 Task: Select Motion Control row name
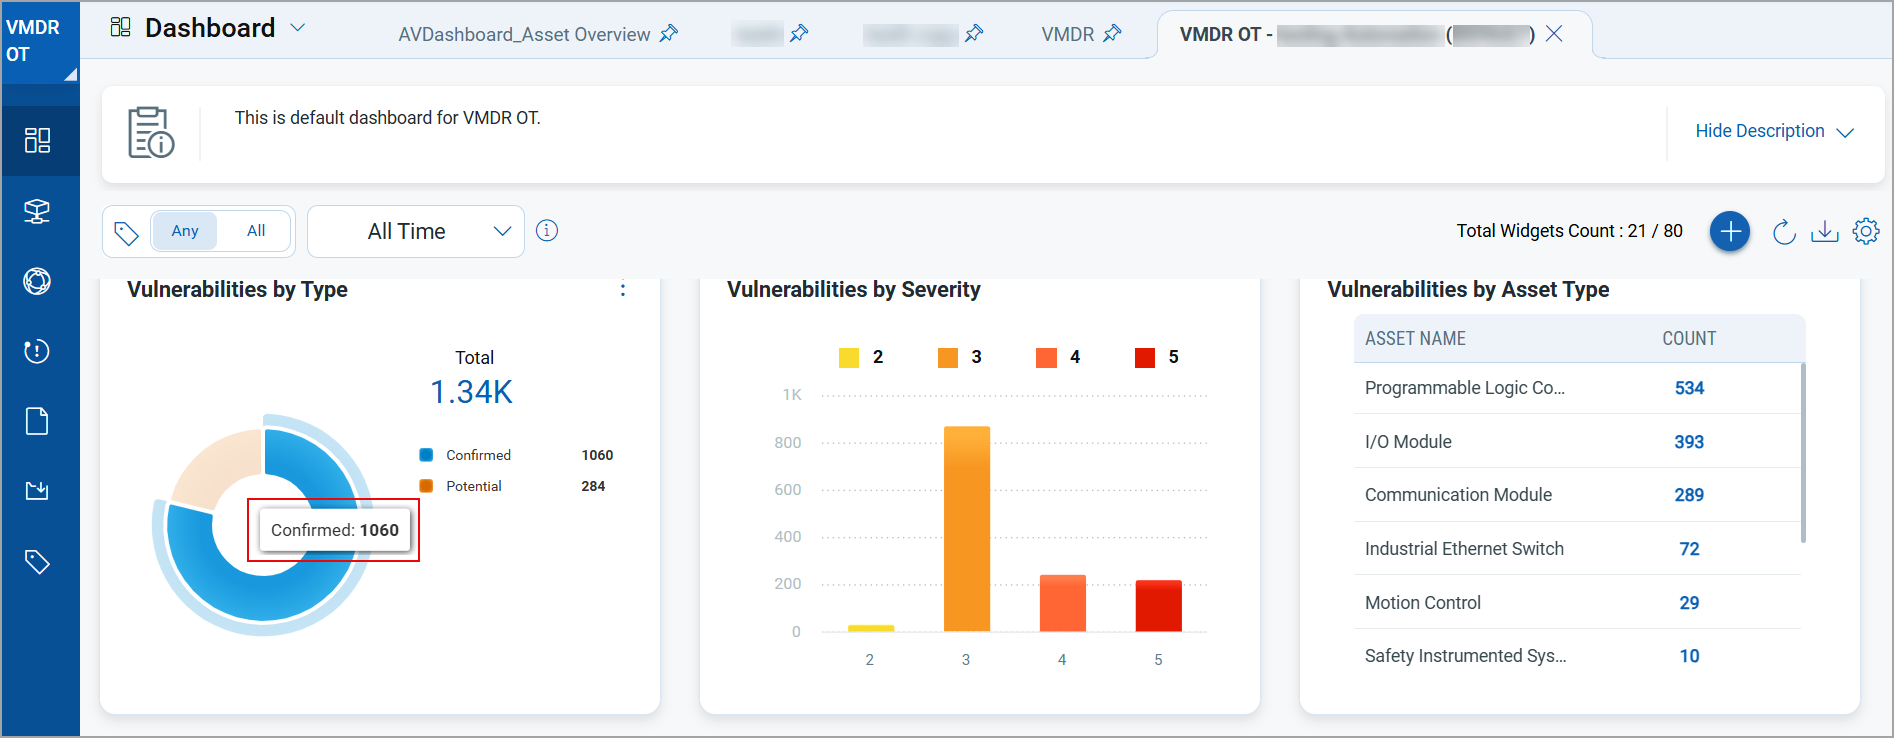pyautogui.click(x=1422, y=603)
